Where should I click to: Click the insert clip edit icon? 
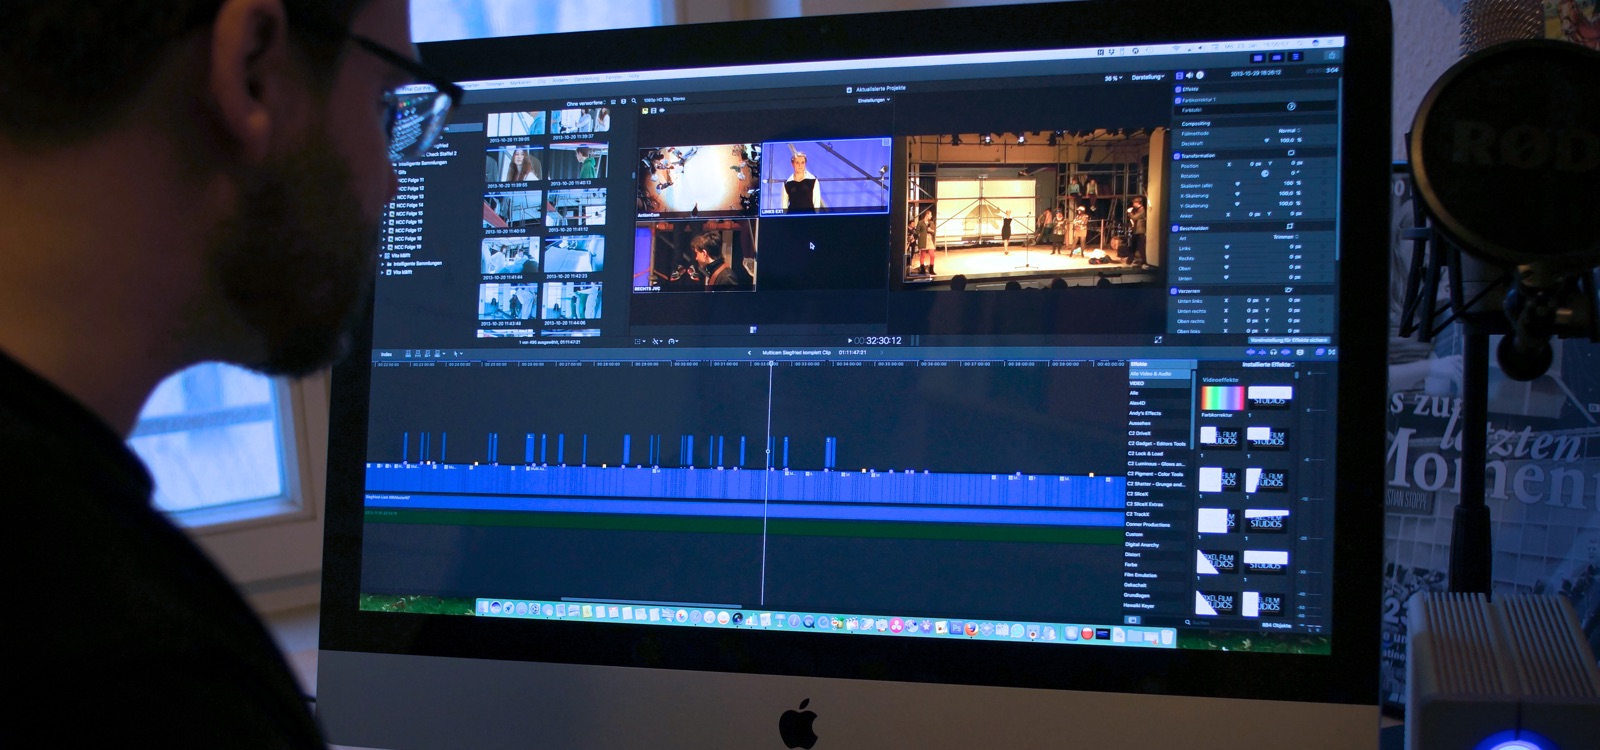pos(418,353)
